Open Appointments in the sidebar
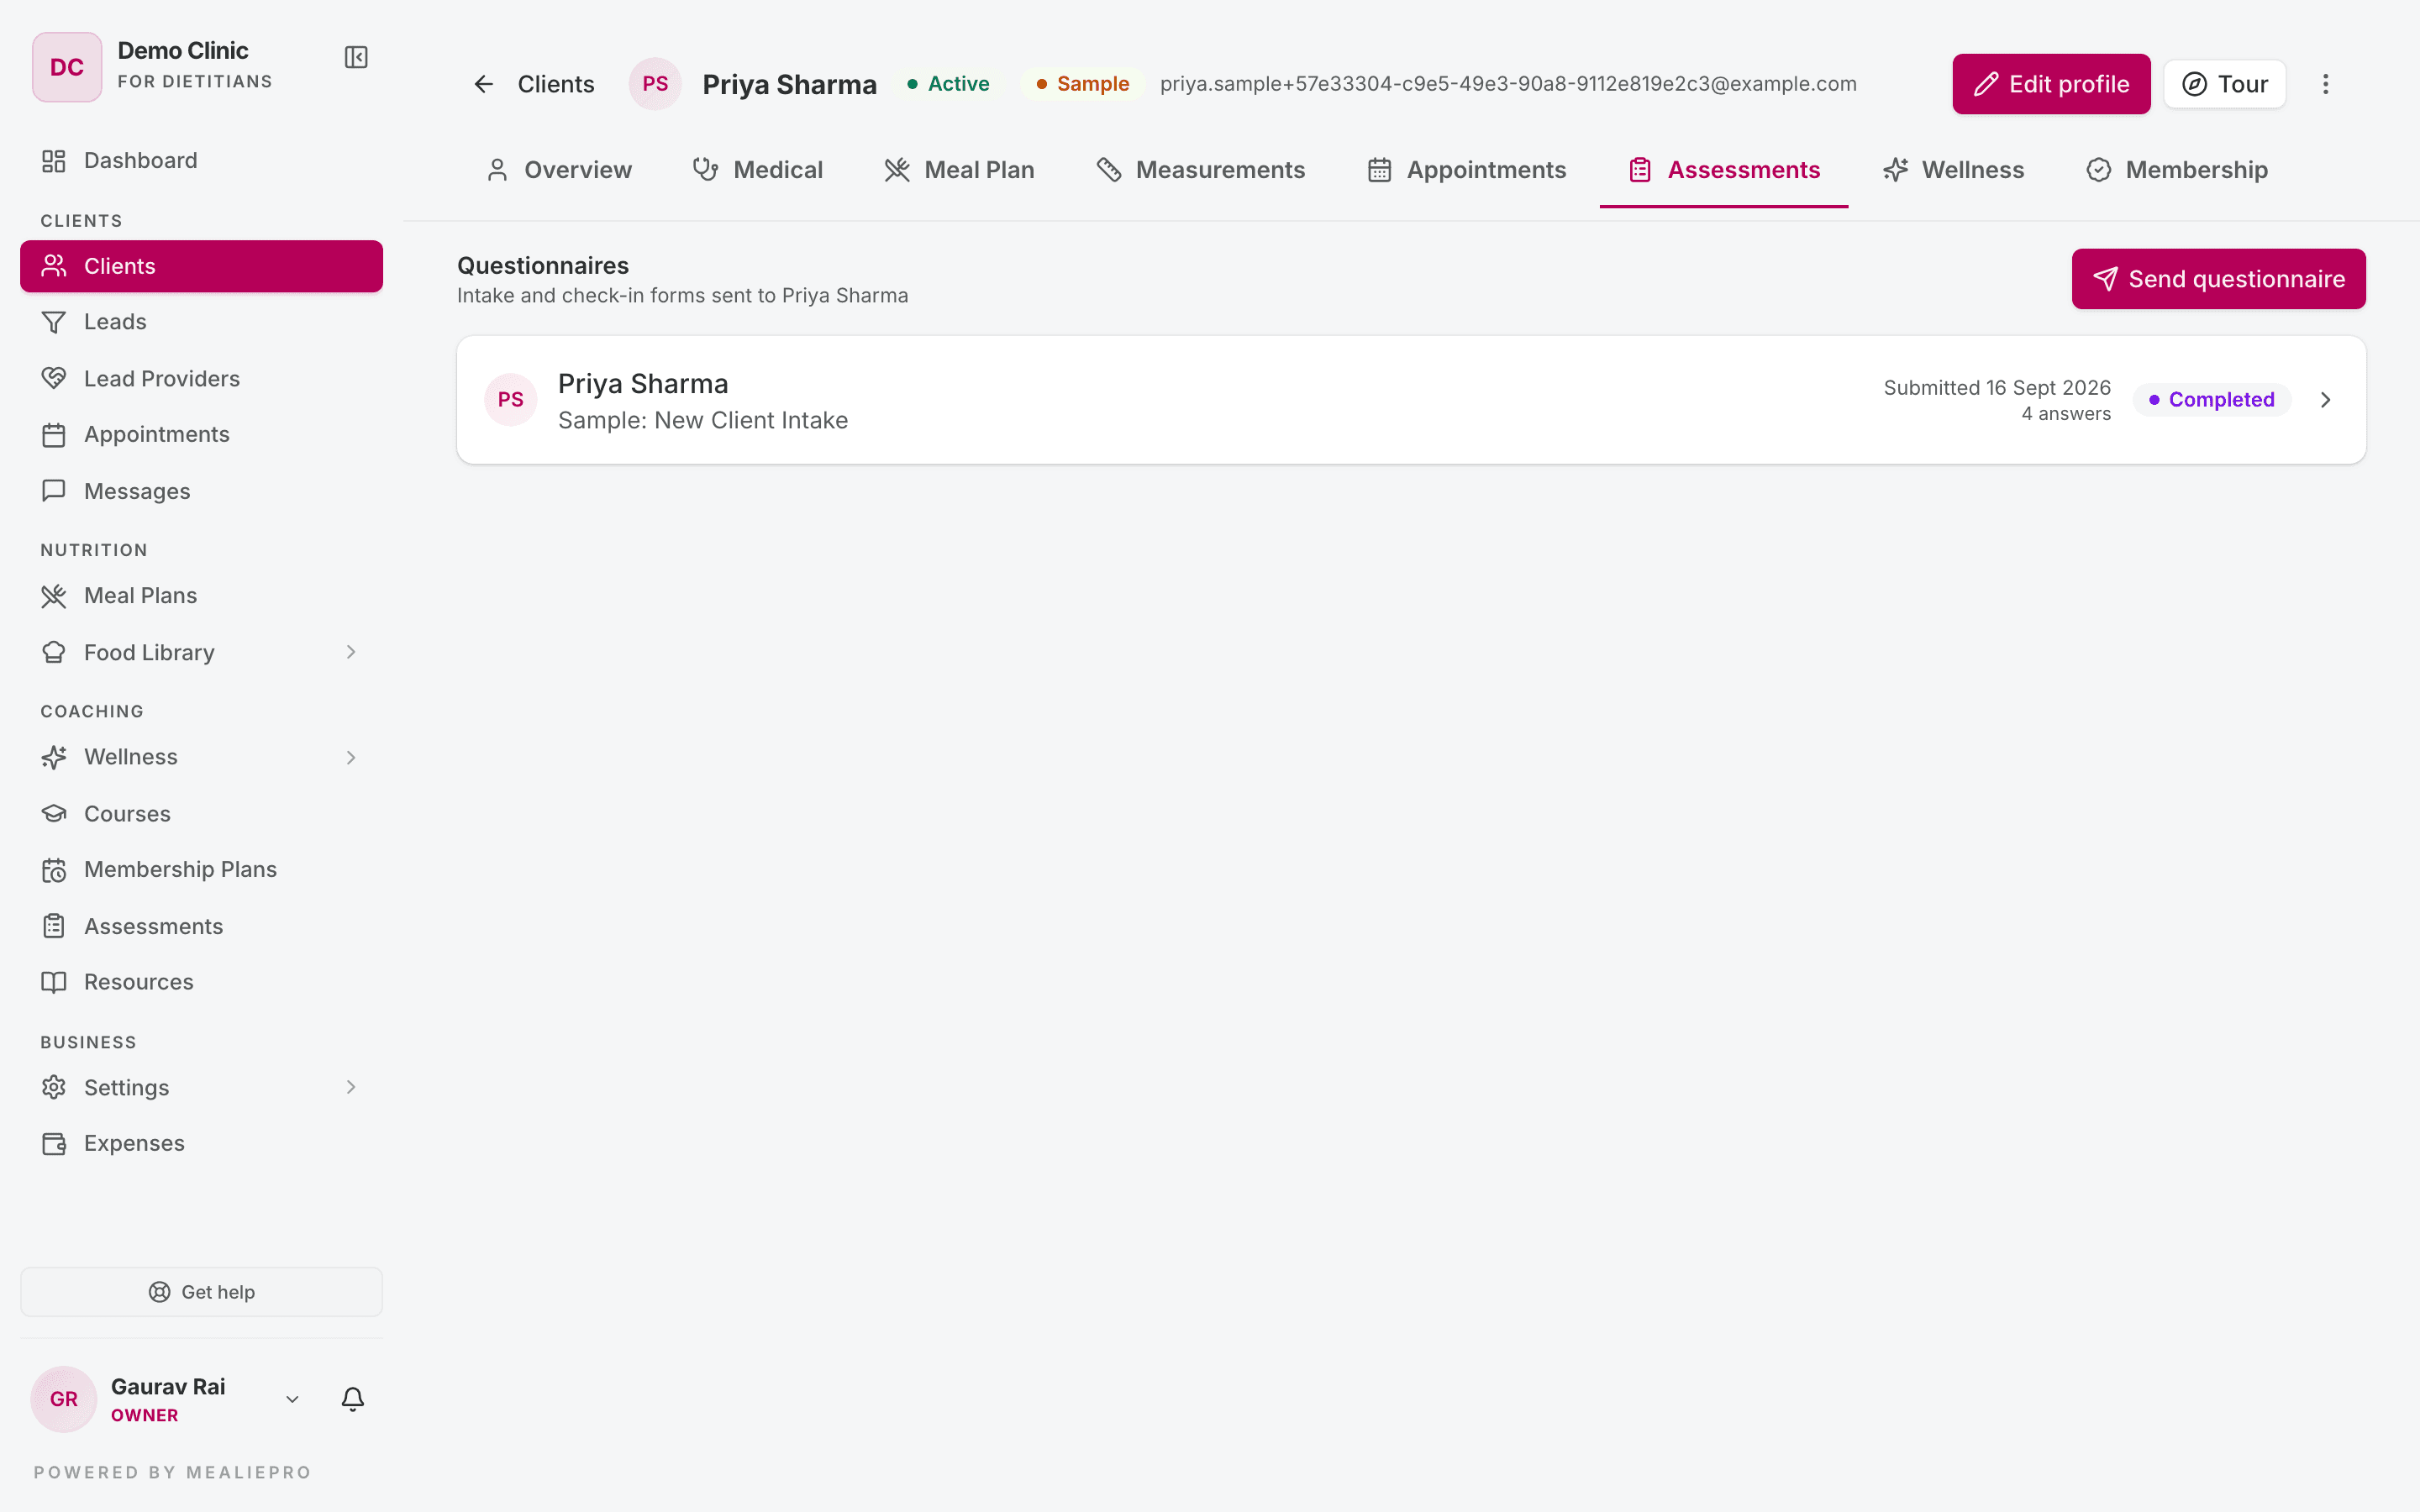 201,435
